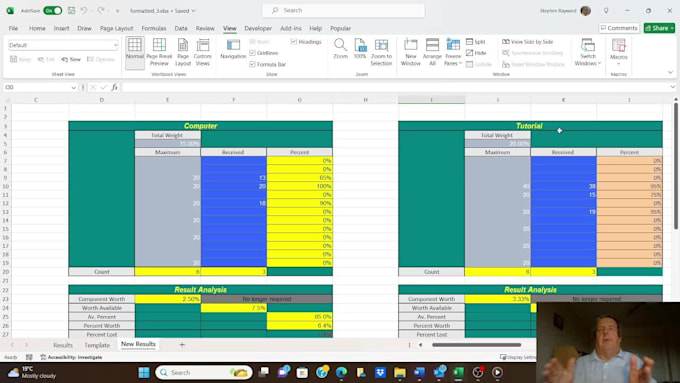
Task: Expand the formula bar
Action: pyautogui.click(x=672, y=87)
